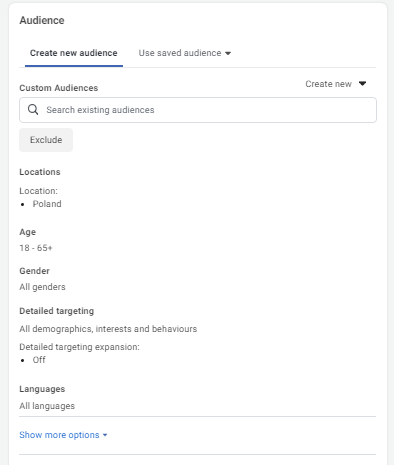
Task: Open the Use saved audience tab
Action: pos(185,53)
